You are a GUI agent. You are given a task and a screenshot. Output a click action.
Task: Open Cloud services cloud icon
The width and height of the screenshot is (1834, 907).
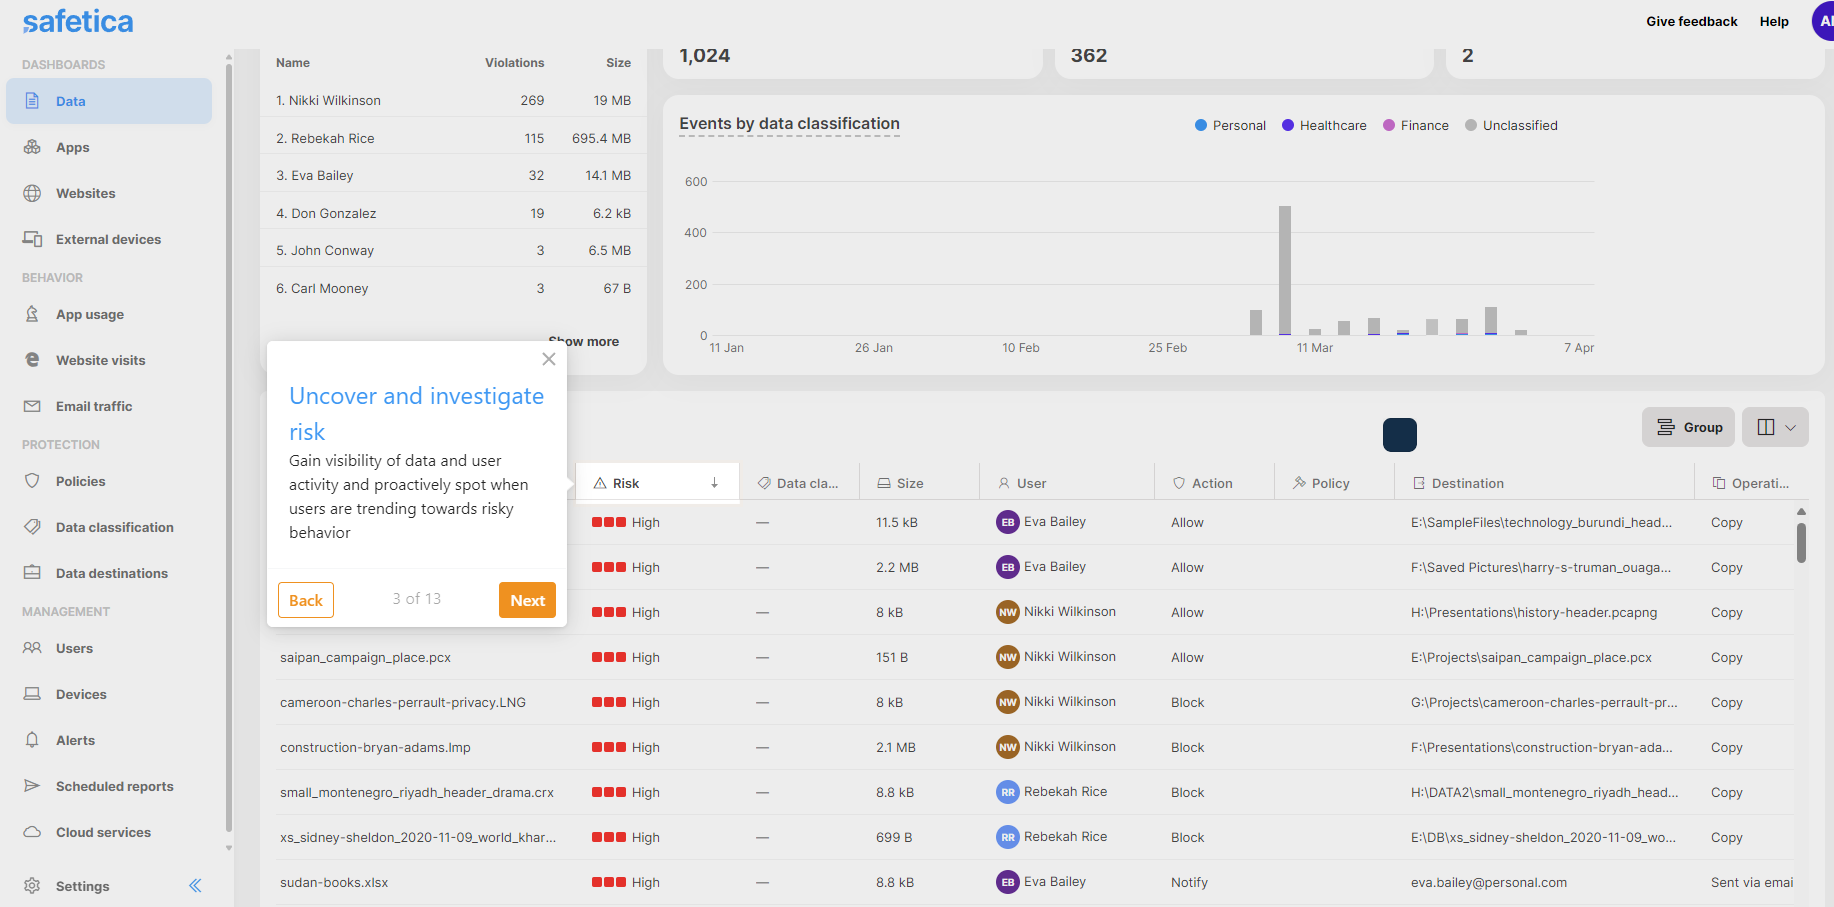tap(32, 832)
